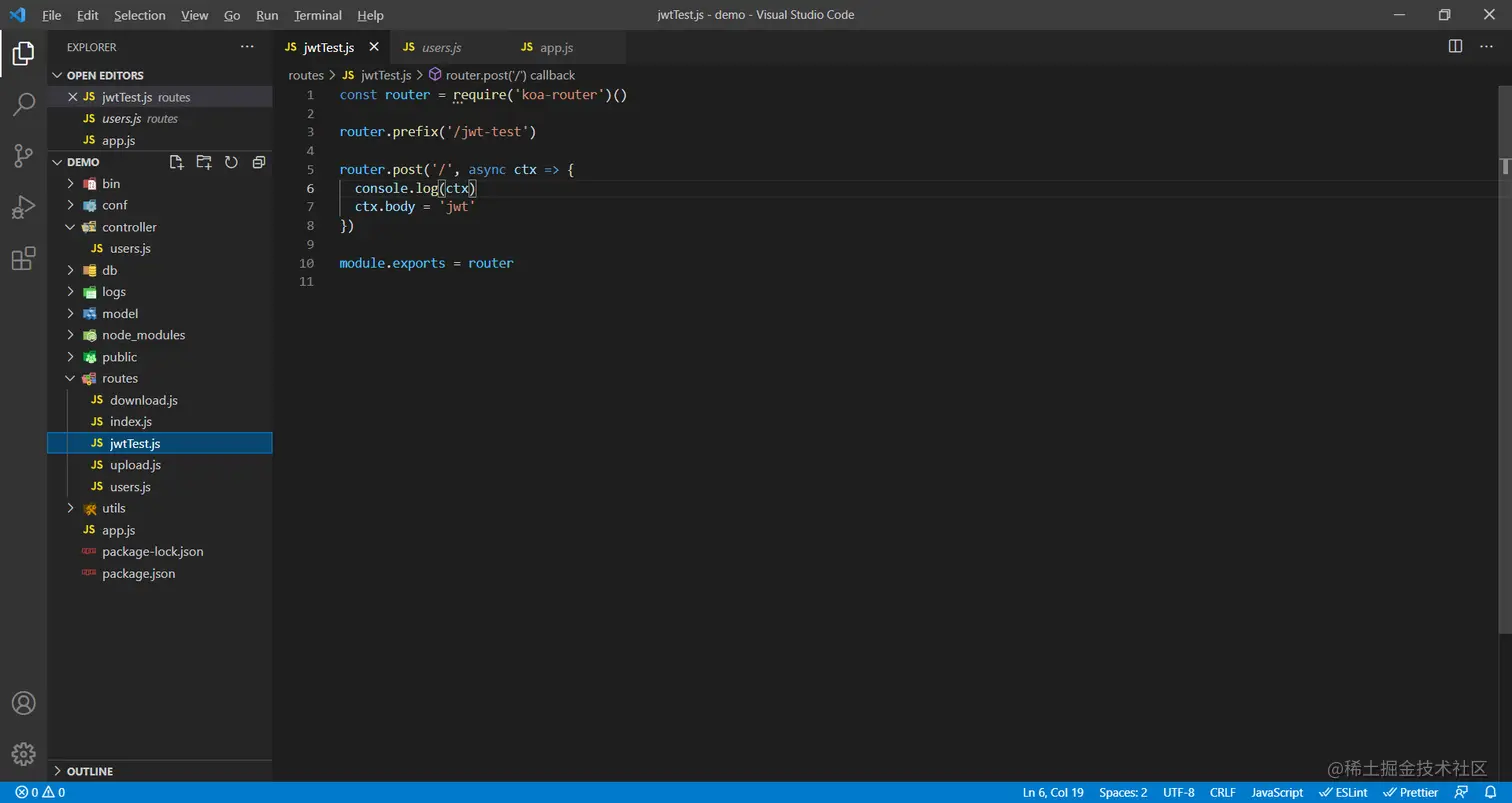The height and width of the screenshot is (803, 1512).
Task: Open editor more actions ellipsis menu
Action: (x=1487, y=47)
